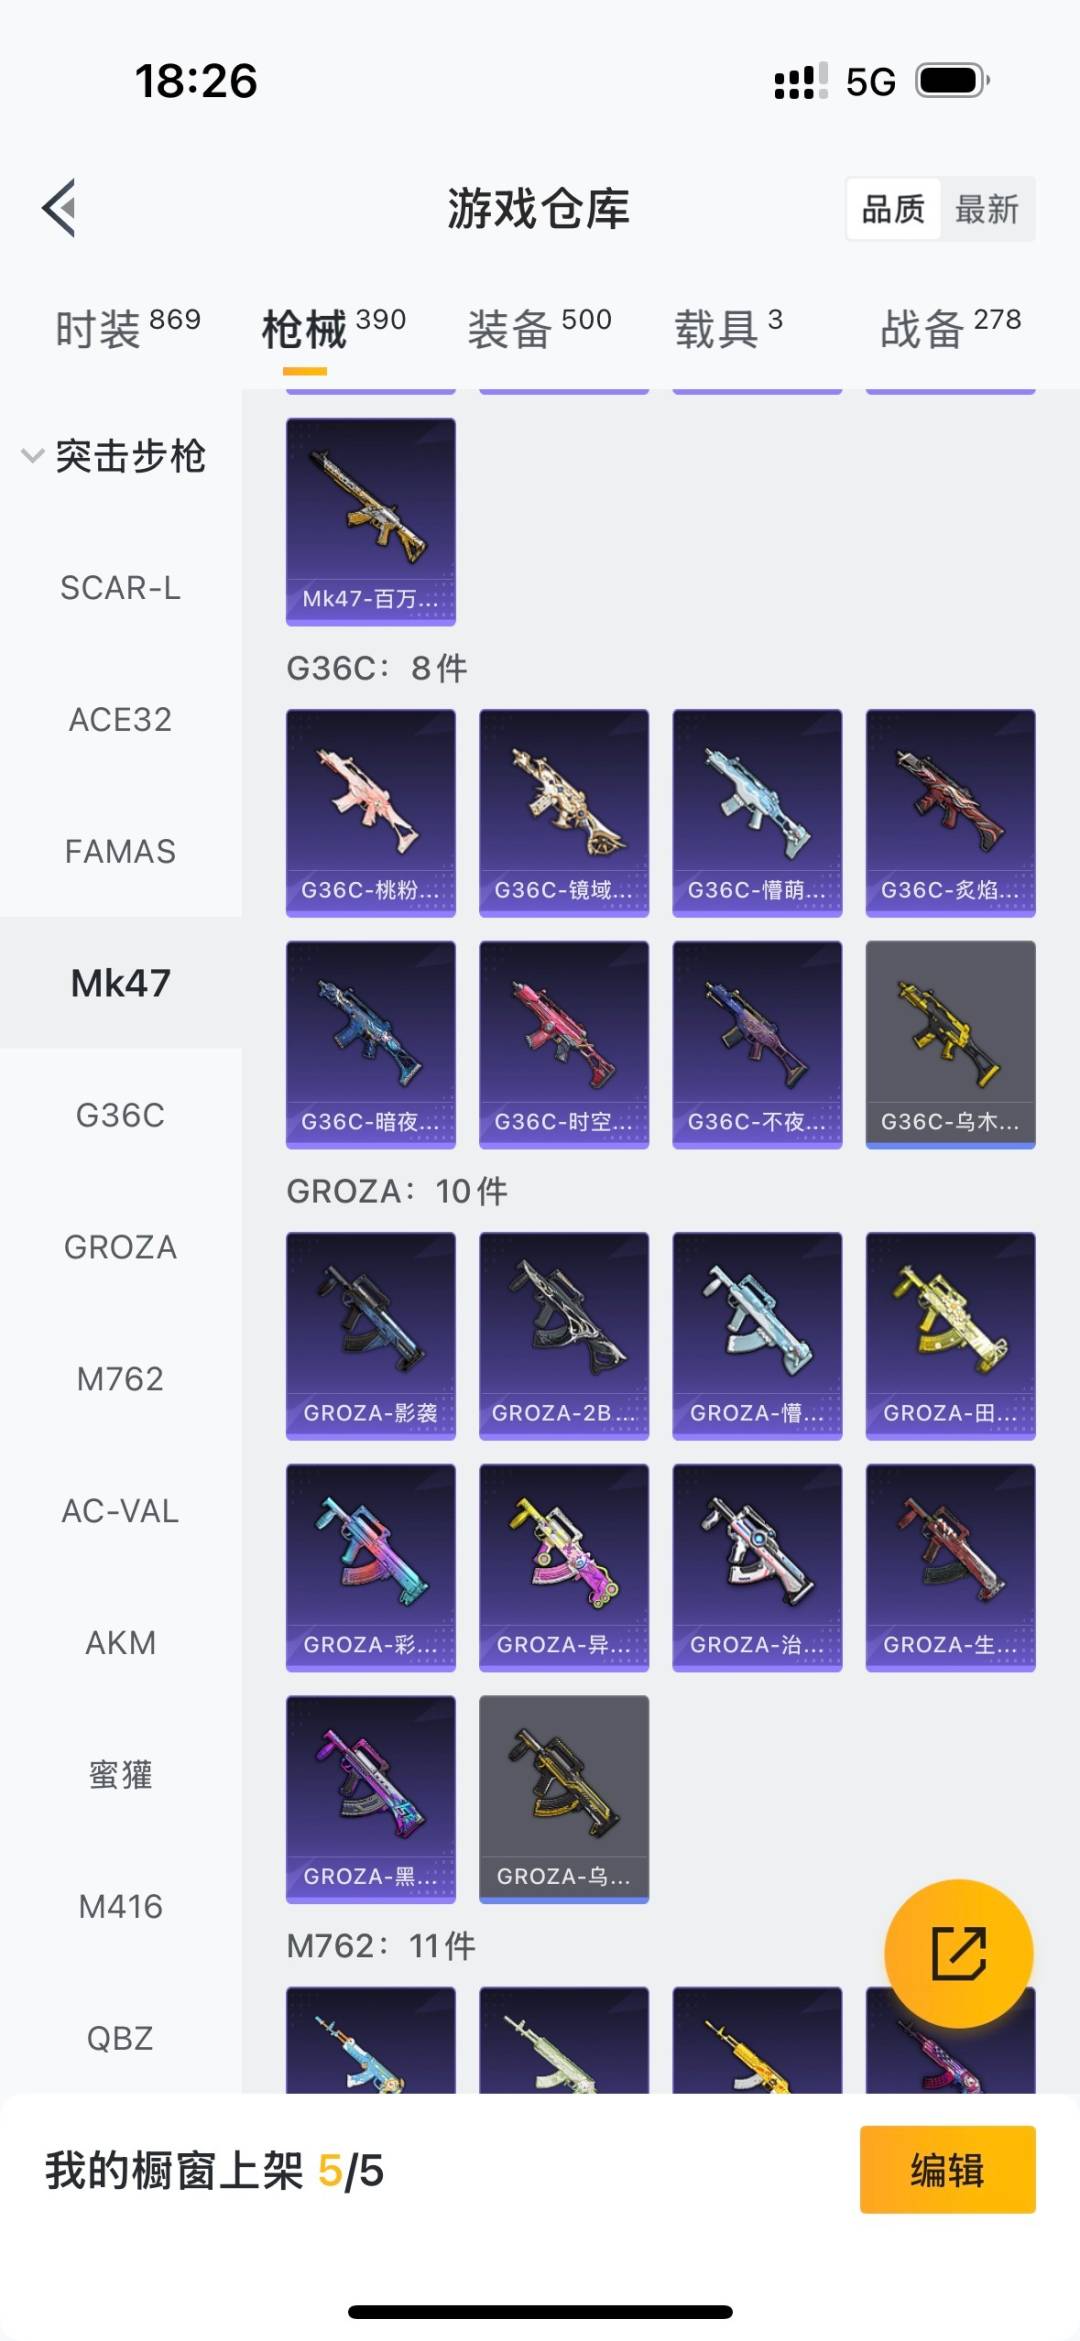Sort items by 品质 quality

893,209
